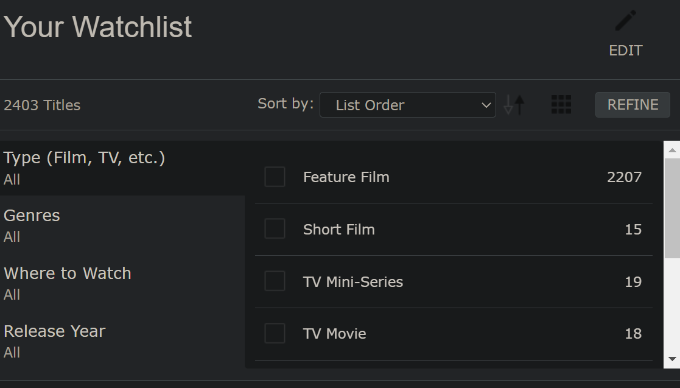Screen dimensions: 680x388
Task: Switch to grid view icon
Action: (x=561, y=105)
